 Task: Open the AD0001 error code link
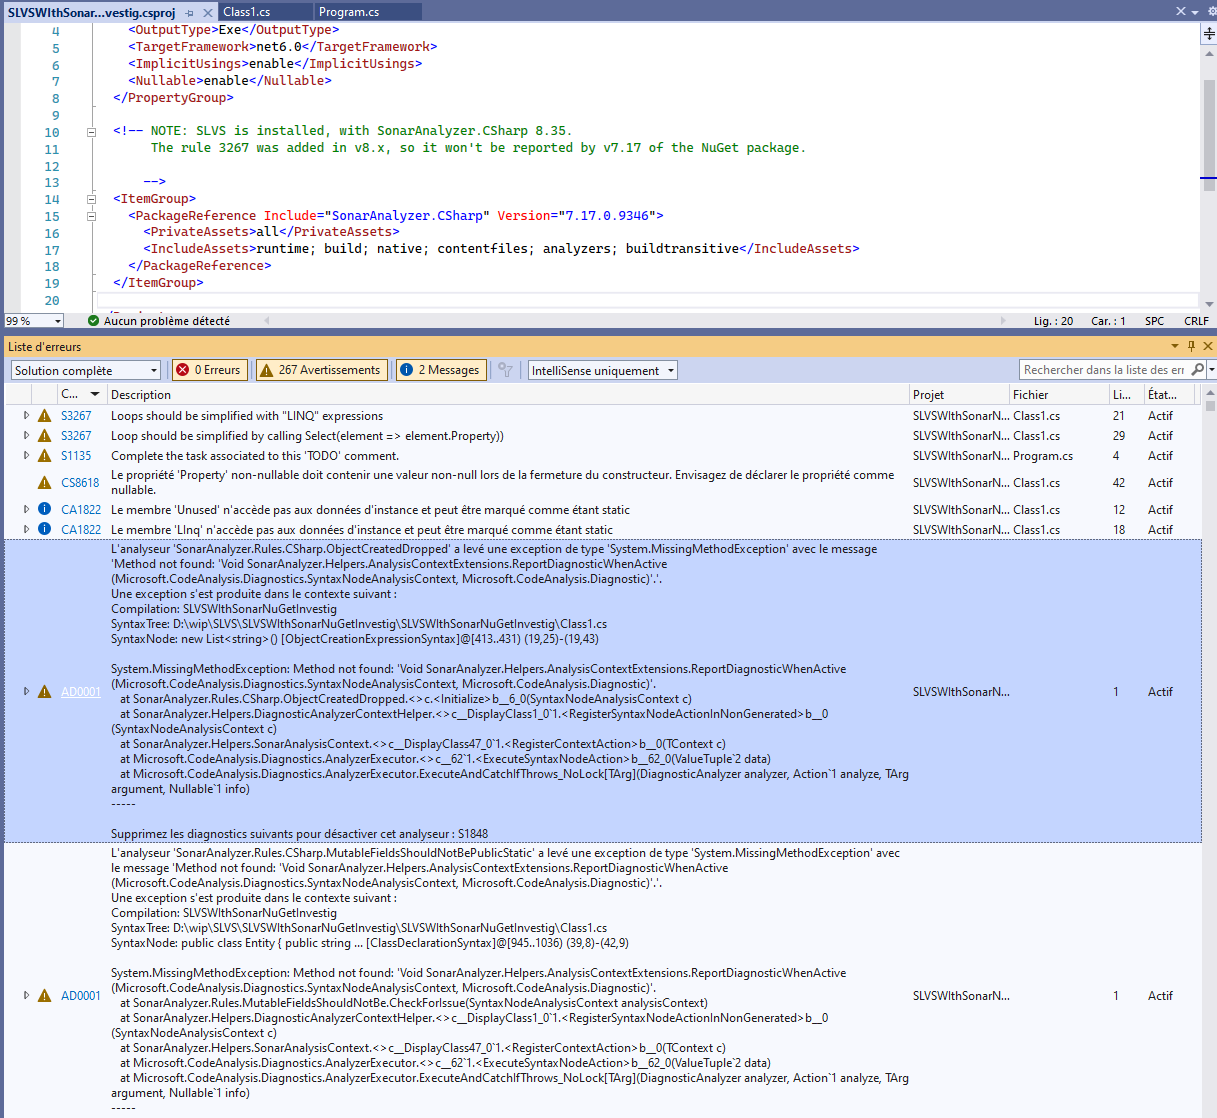click(x=80, y=691)
